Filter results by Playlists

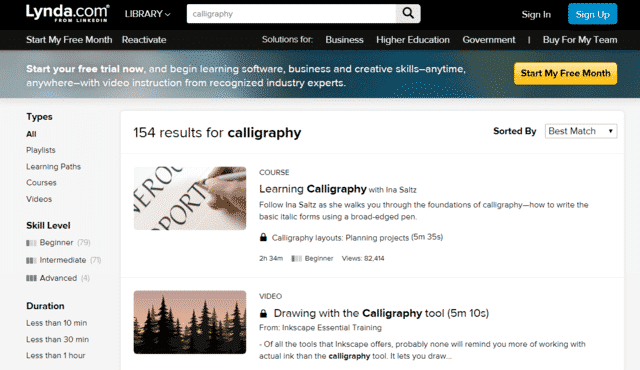pos(40,150)
